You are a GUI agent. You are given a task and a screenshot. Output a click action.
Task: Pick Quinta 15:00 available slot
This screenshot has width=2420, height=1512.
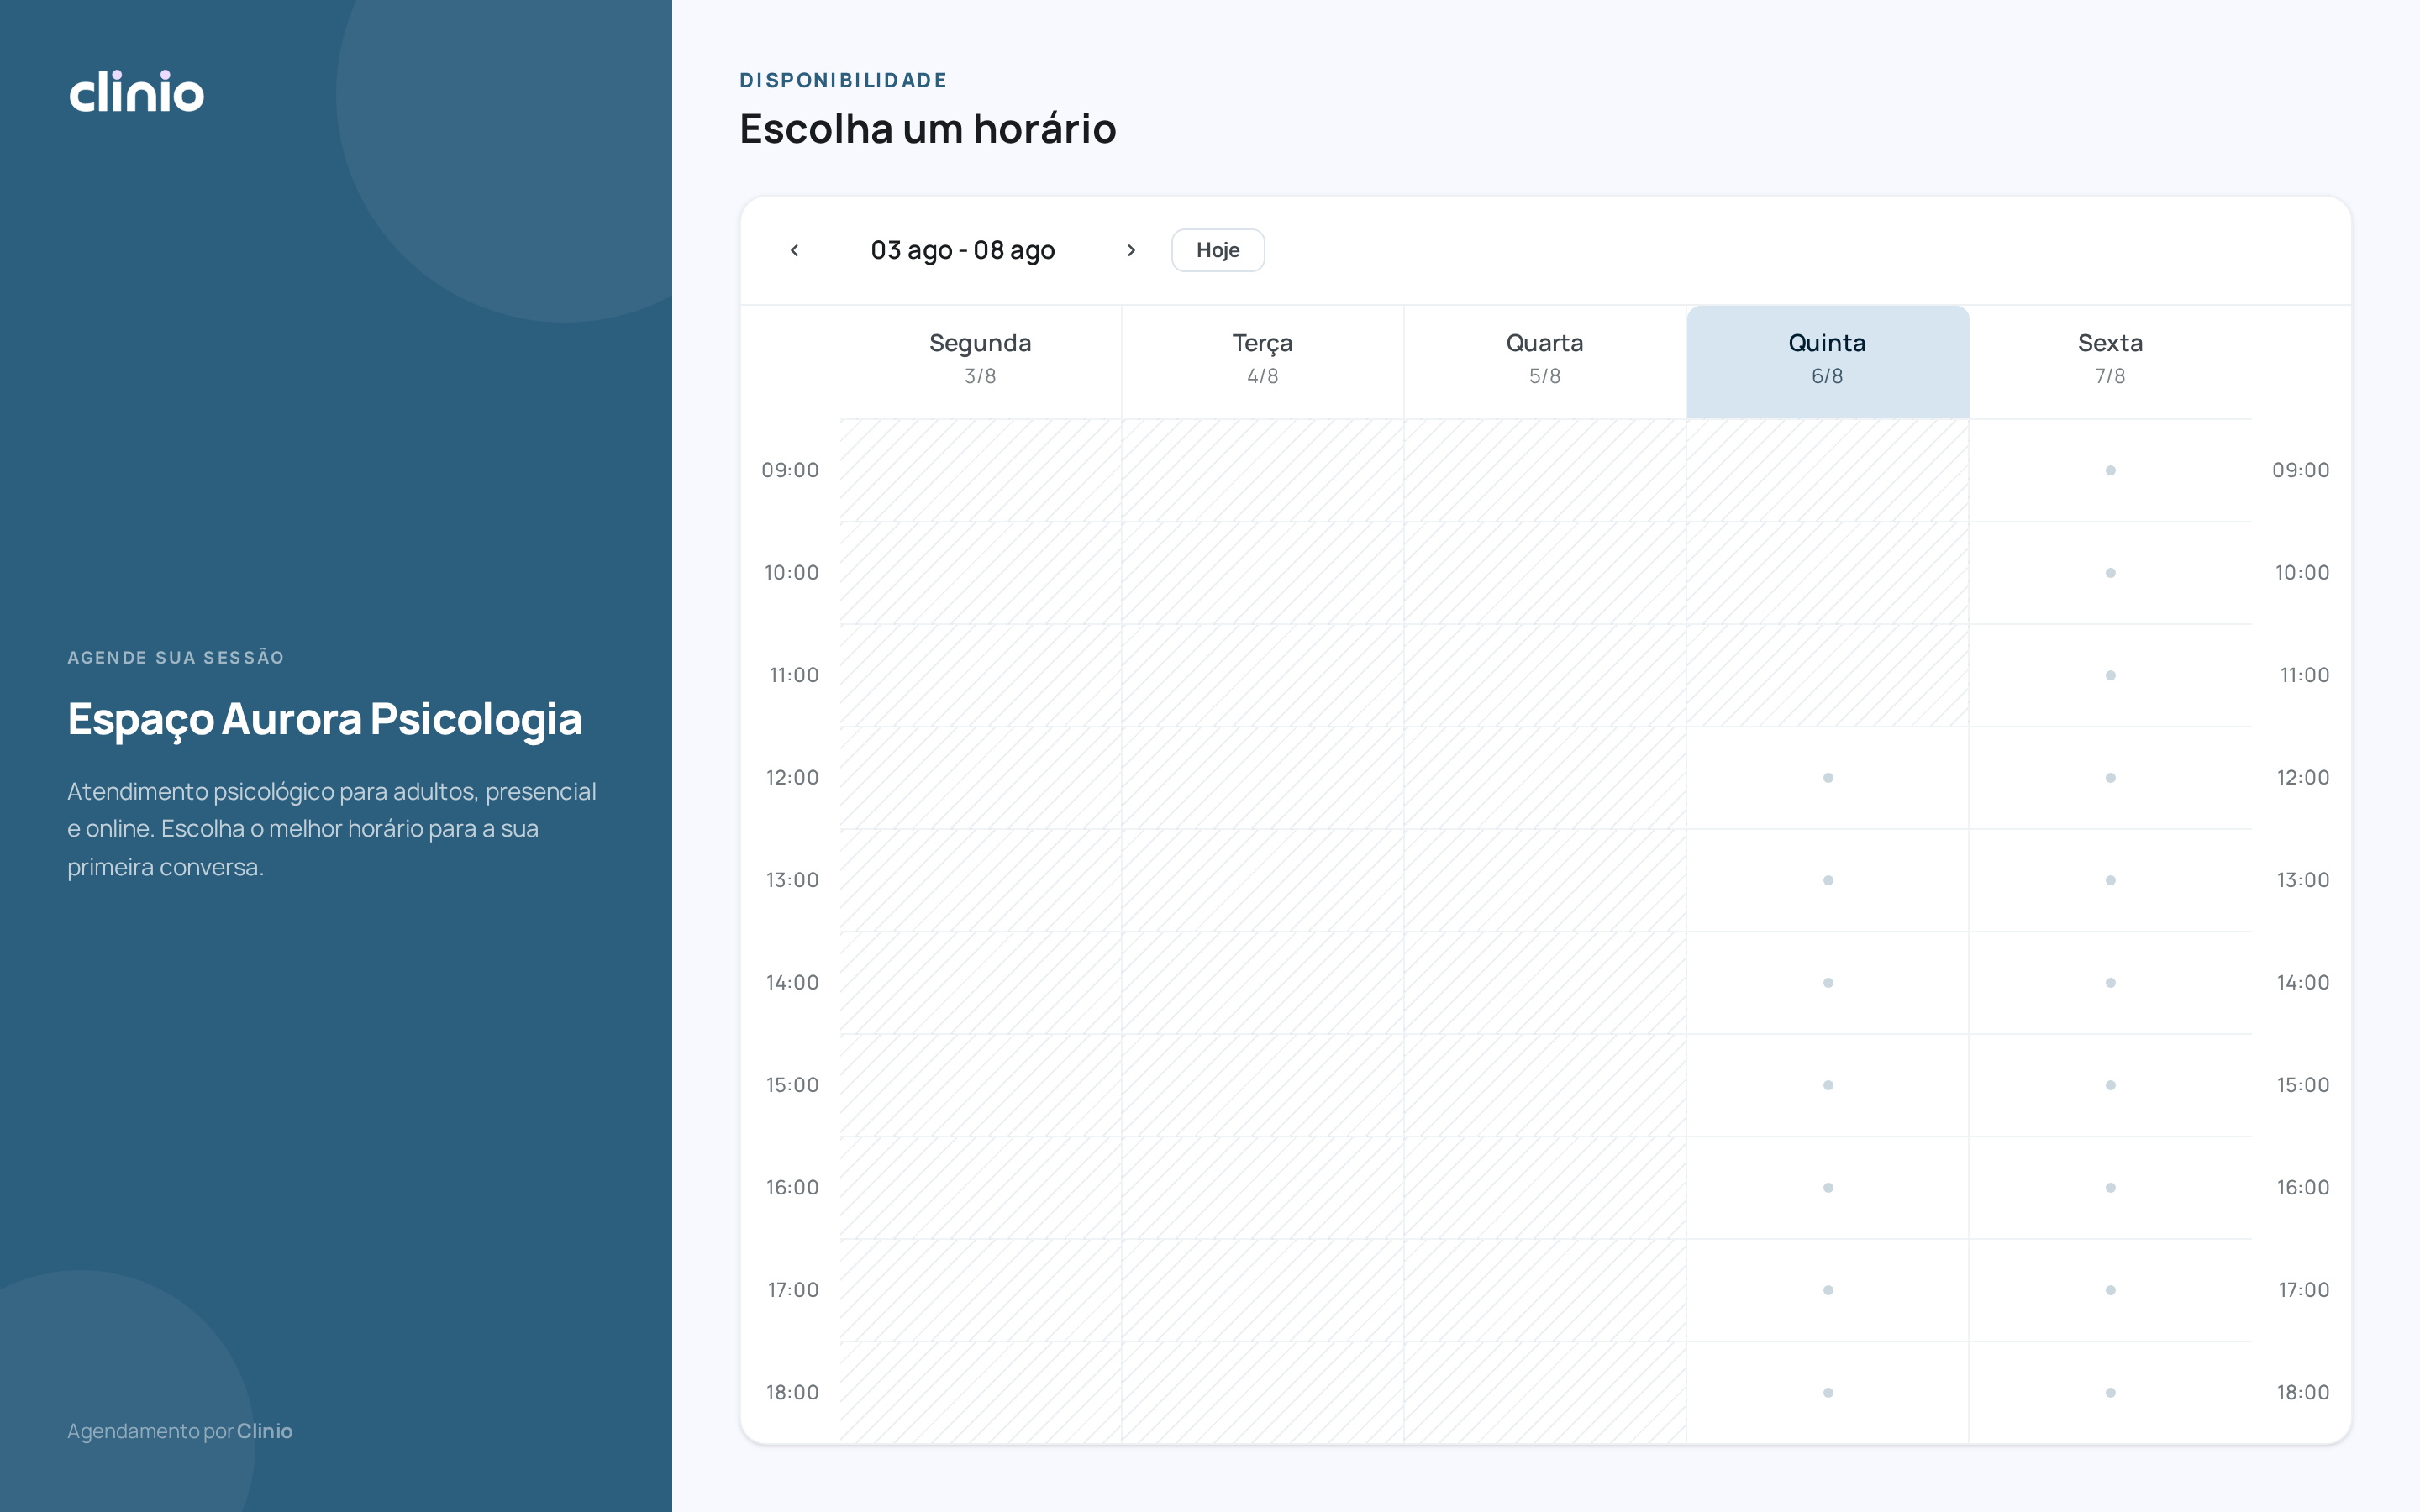pyautogui.click(x=1827, y=1085)
